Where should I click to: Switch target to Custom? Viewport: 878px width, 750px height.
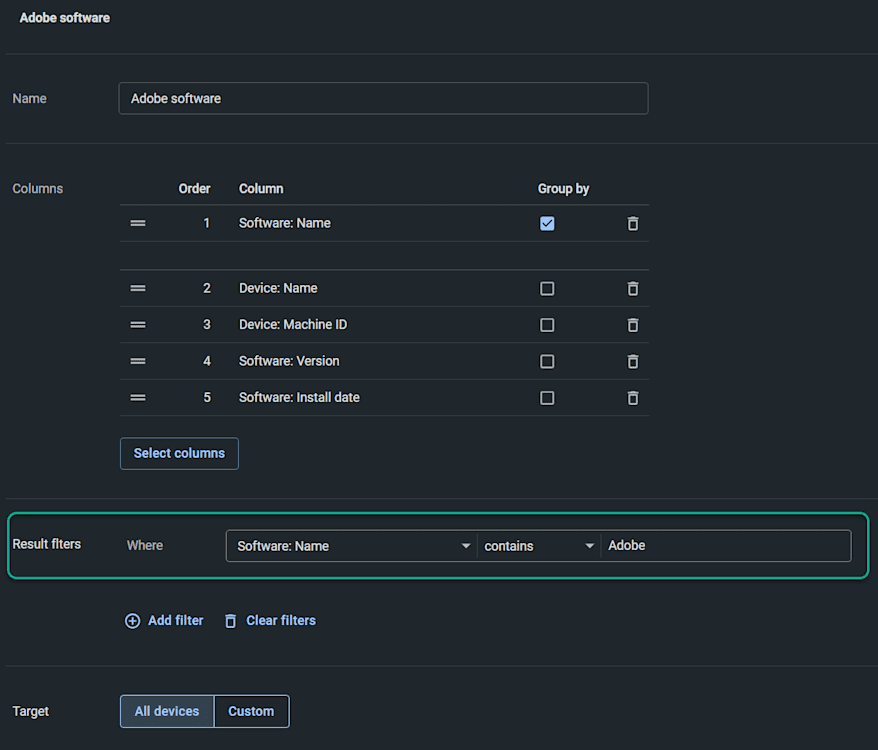(251, 711)
